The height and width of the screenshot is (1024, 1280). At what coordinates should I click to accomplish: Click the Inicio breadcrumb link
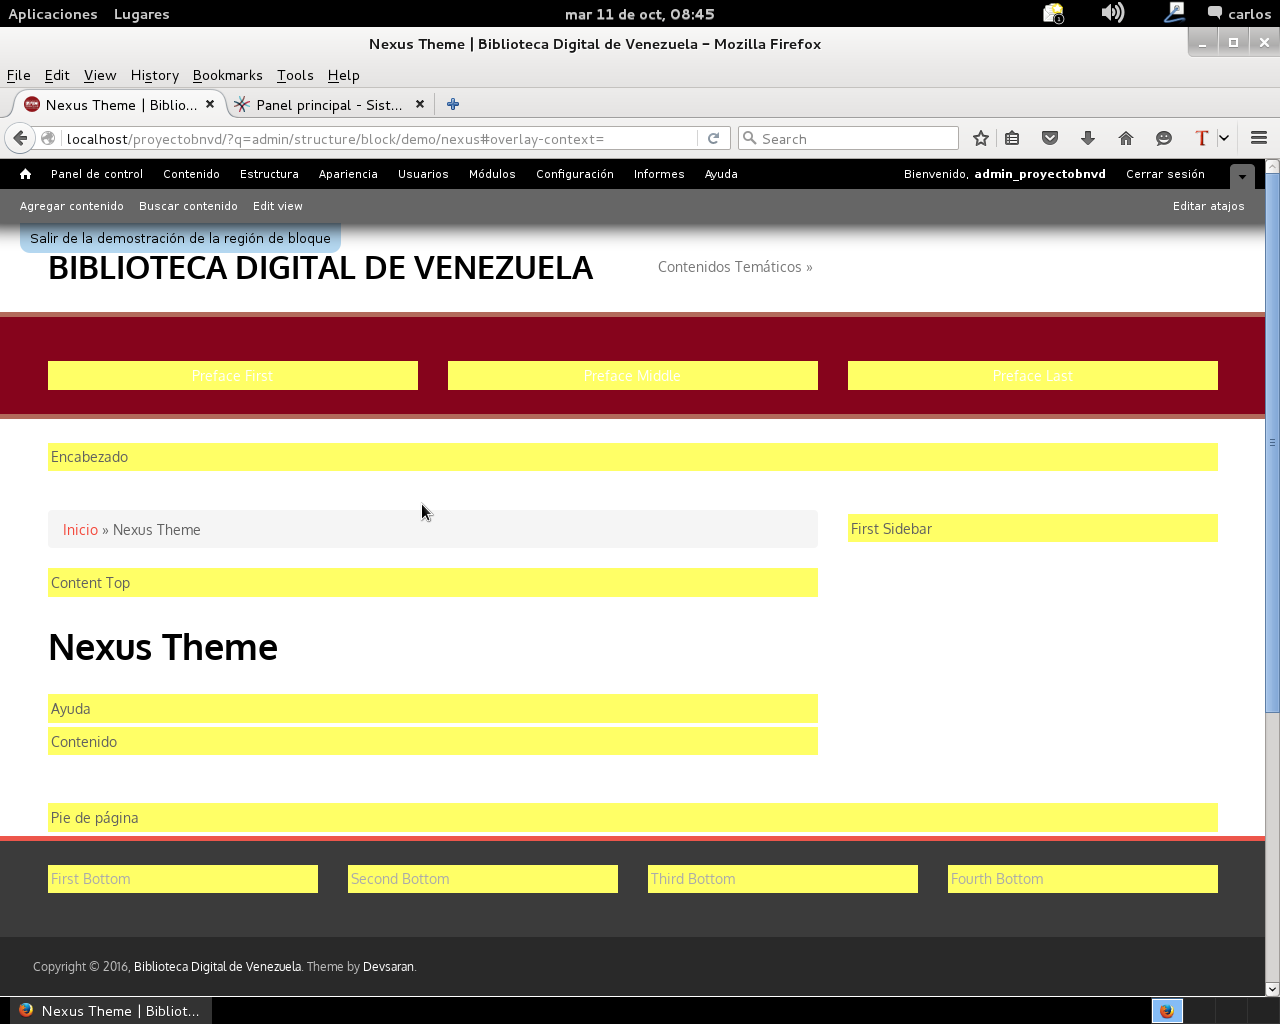tap(80, 530)
